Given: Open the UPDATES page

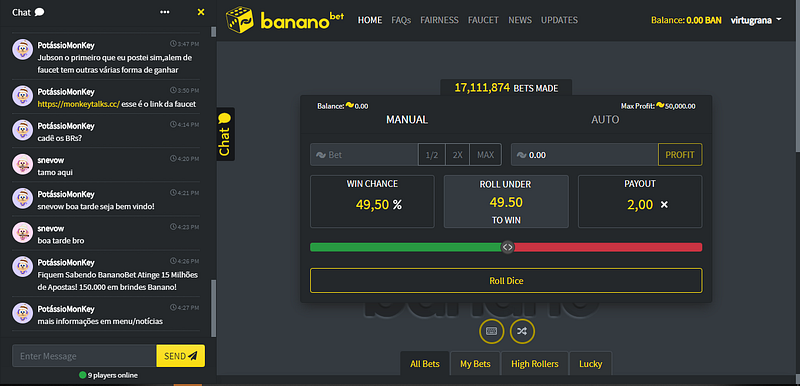Looking at the screenshot, I should (x=559, y=20).
